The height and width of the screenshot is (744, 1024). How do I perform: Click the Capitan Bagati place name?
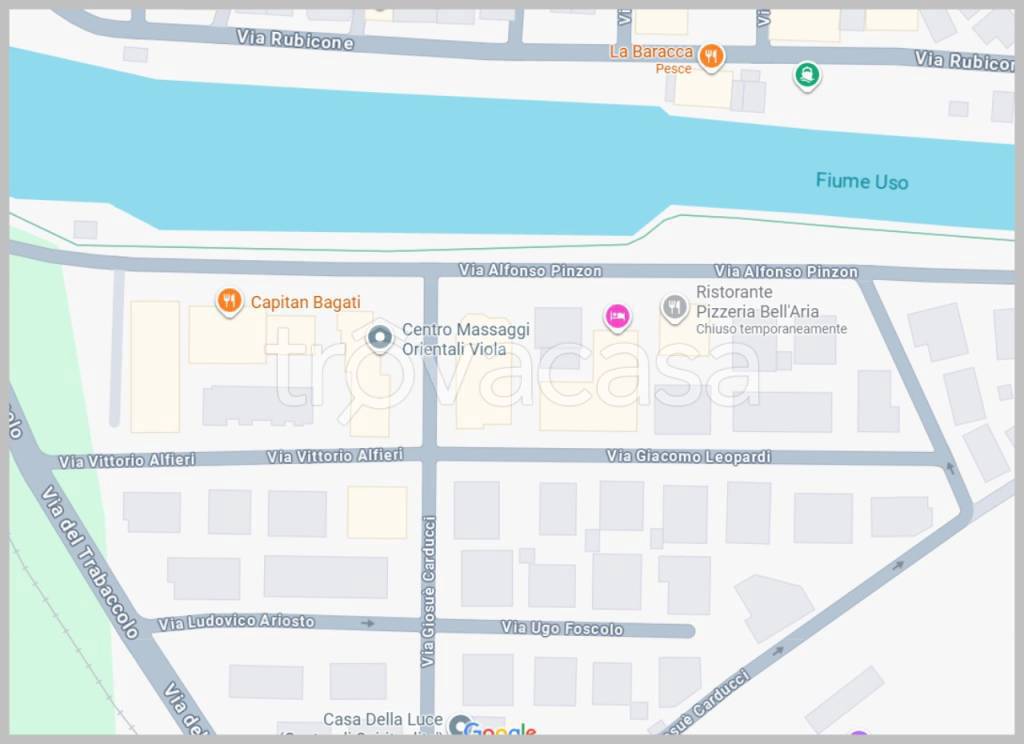point(305,302)
